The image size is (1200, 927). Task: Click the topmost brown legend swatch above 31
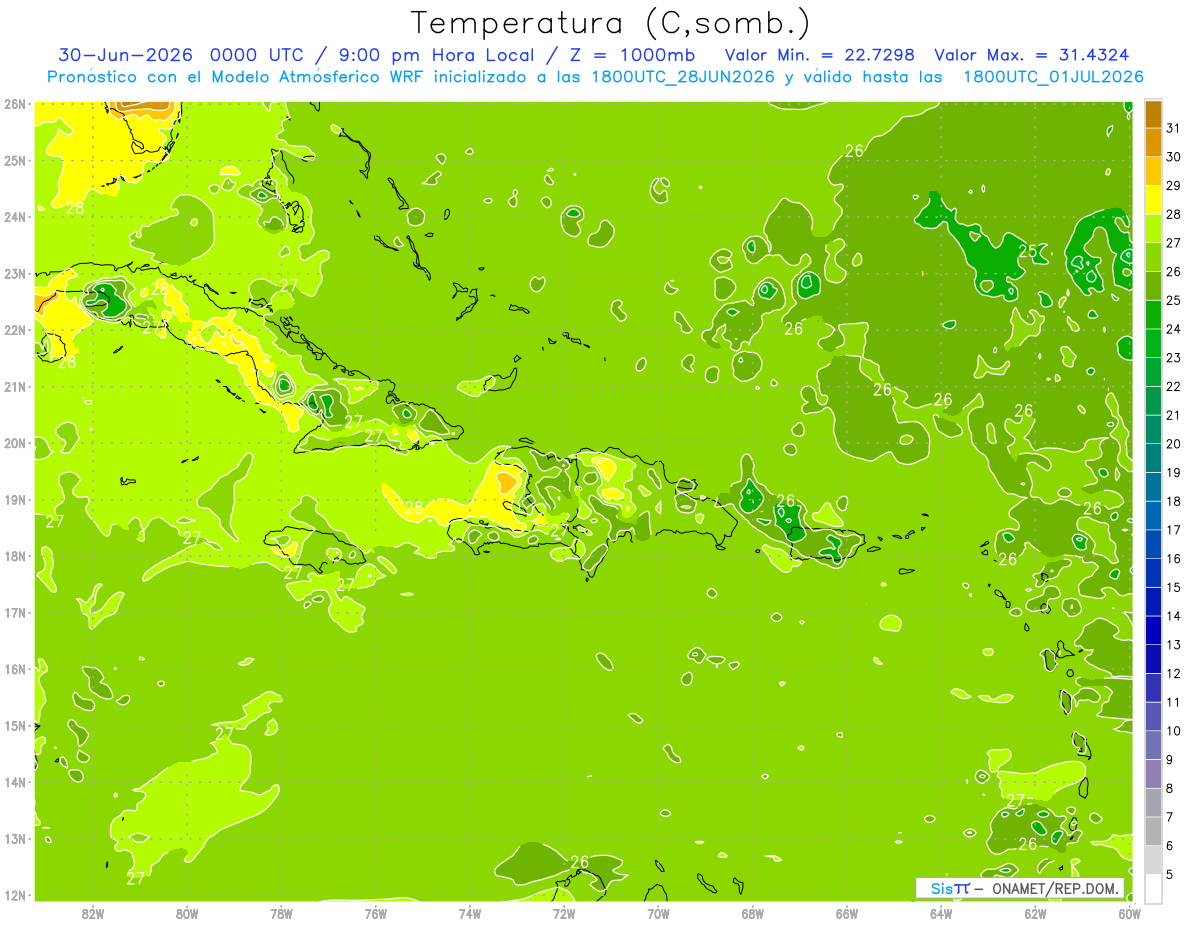pos(1153,113)
